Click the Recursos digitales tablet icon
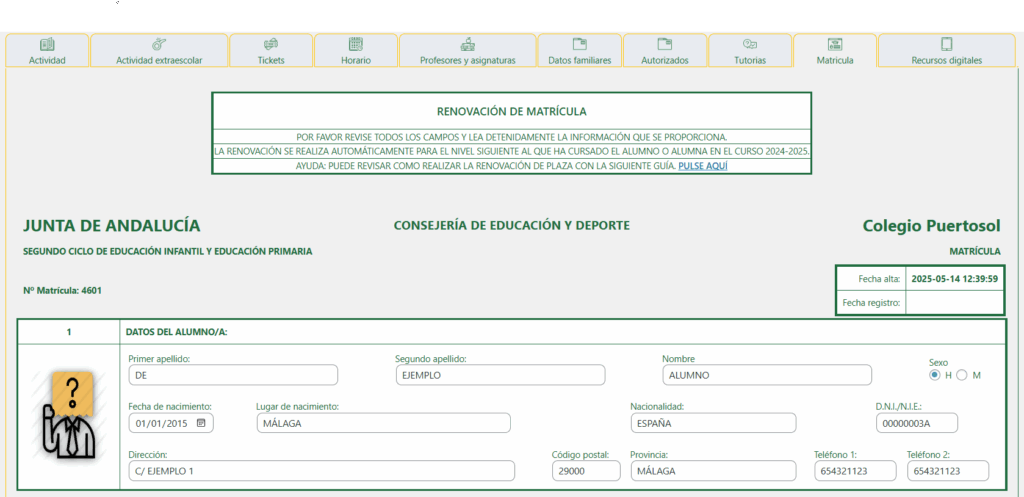Image resolution: width=1024 pixels, height=497 pixels. (946, 44)
